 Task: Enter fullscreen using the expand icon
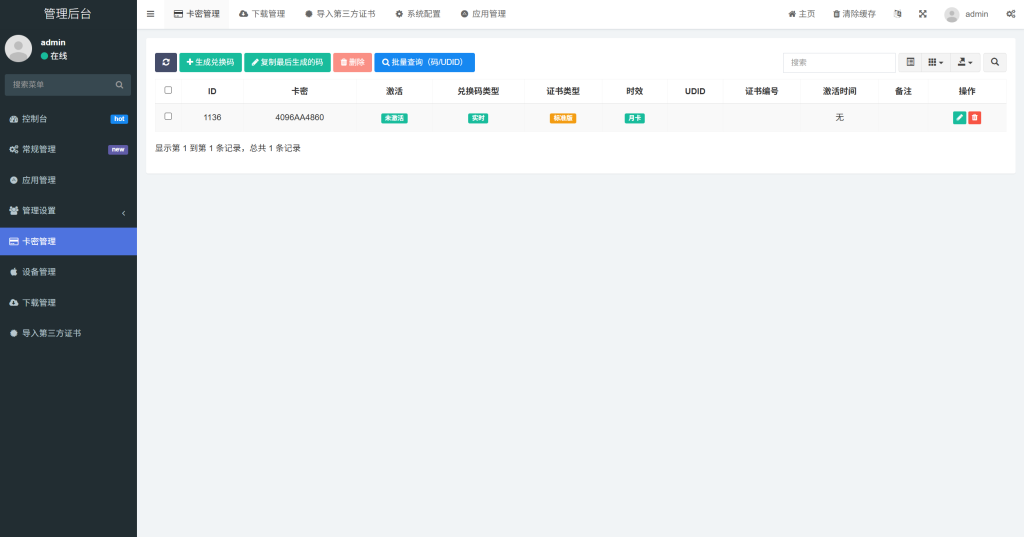point(923,14)
